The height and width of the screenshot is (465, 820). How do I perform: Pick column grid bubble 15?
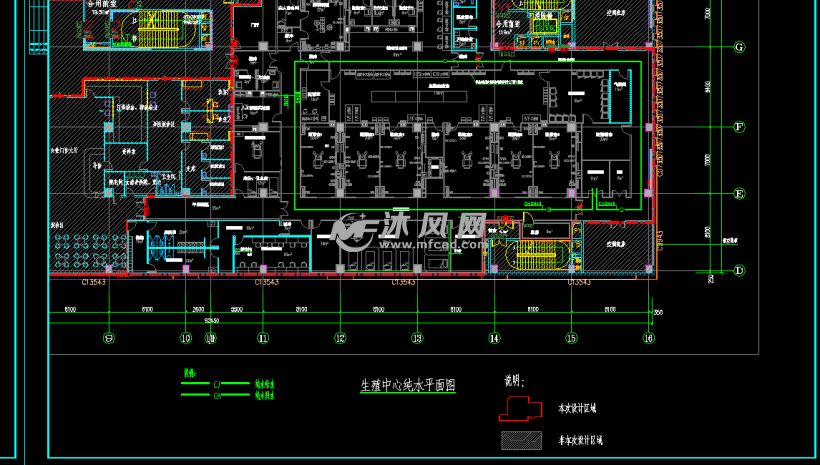point(571,338)
